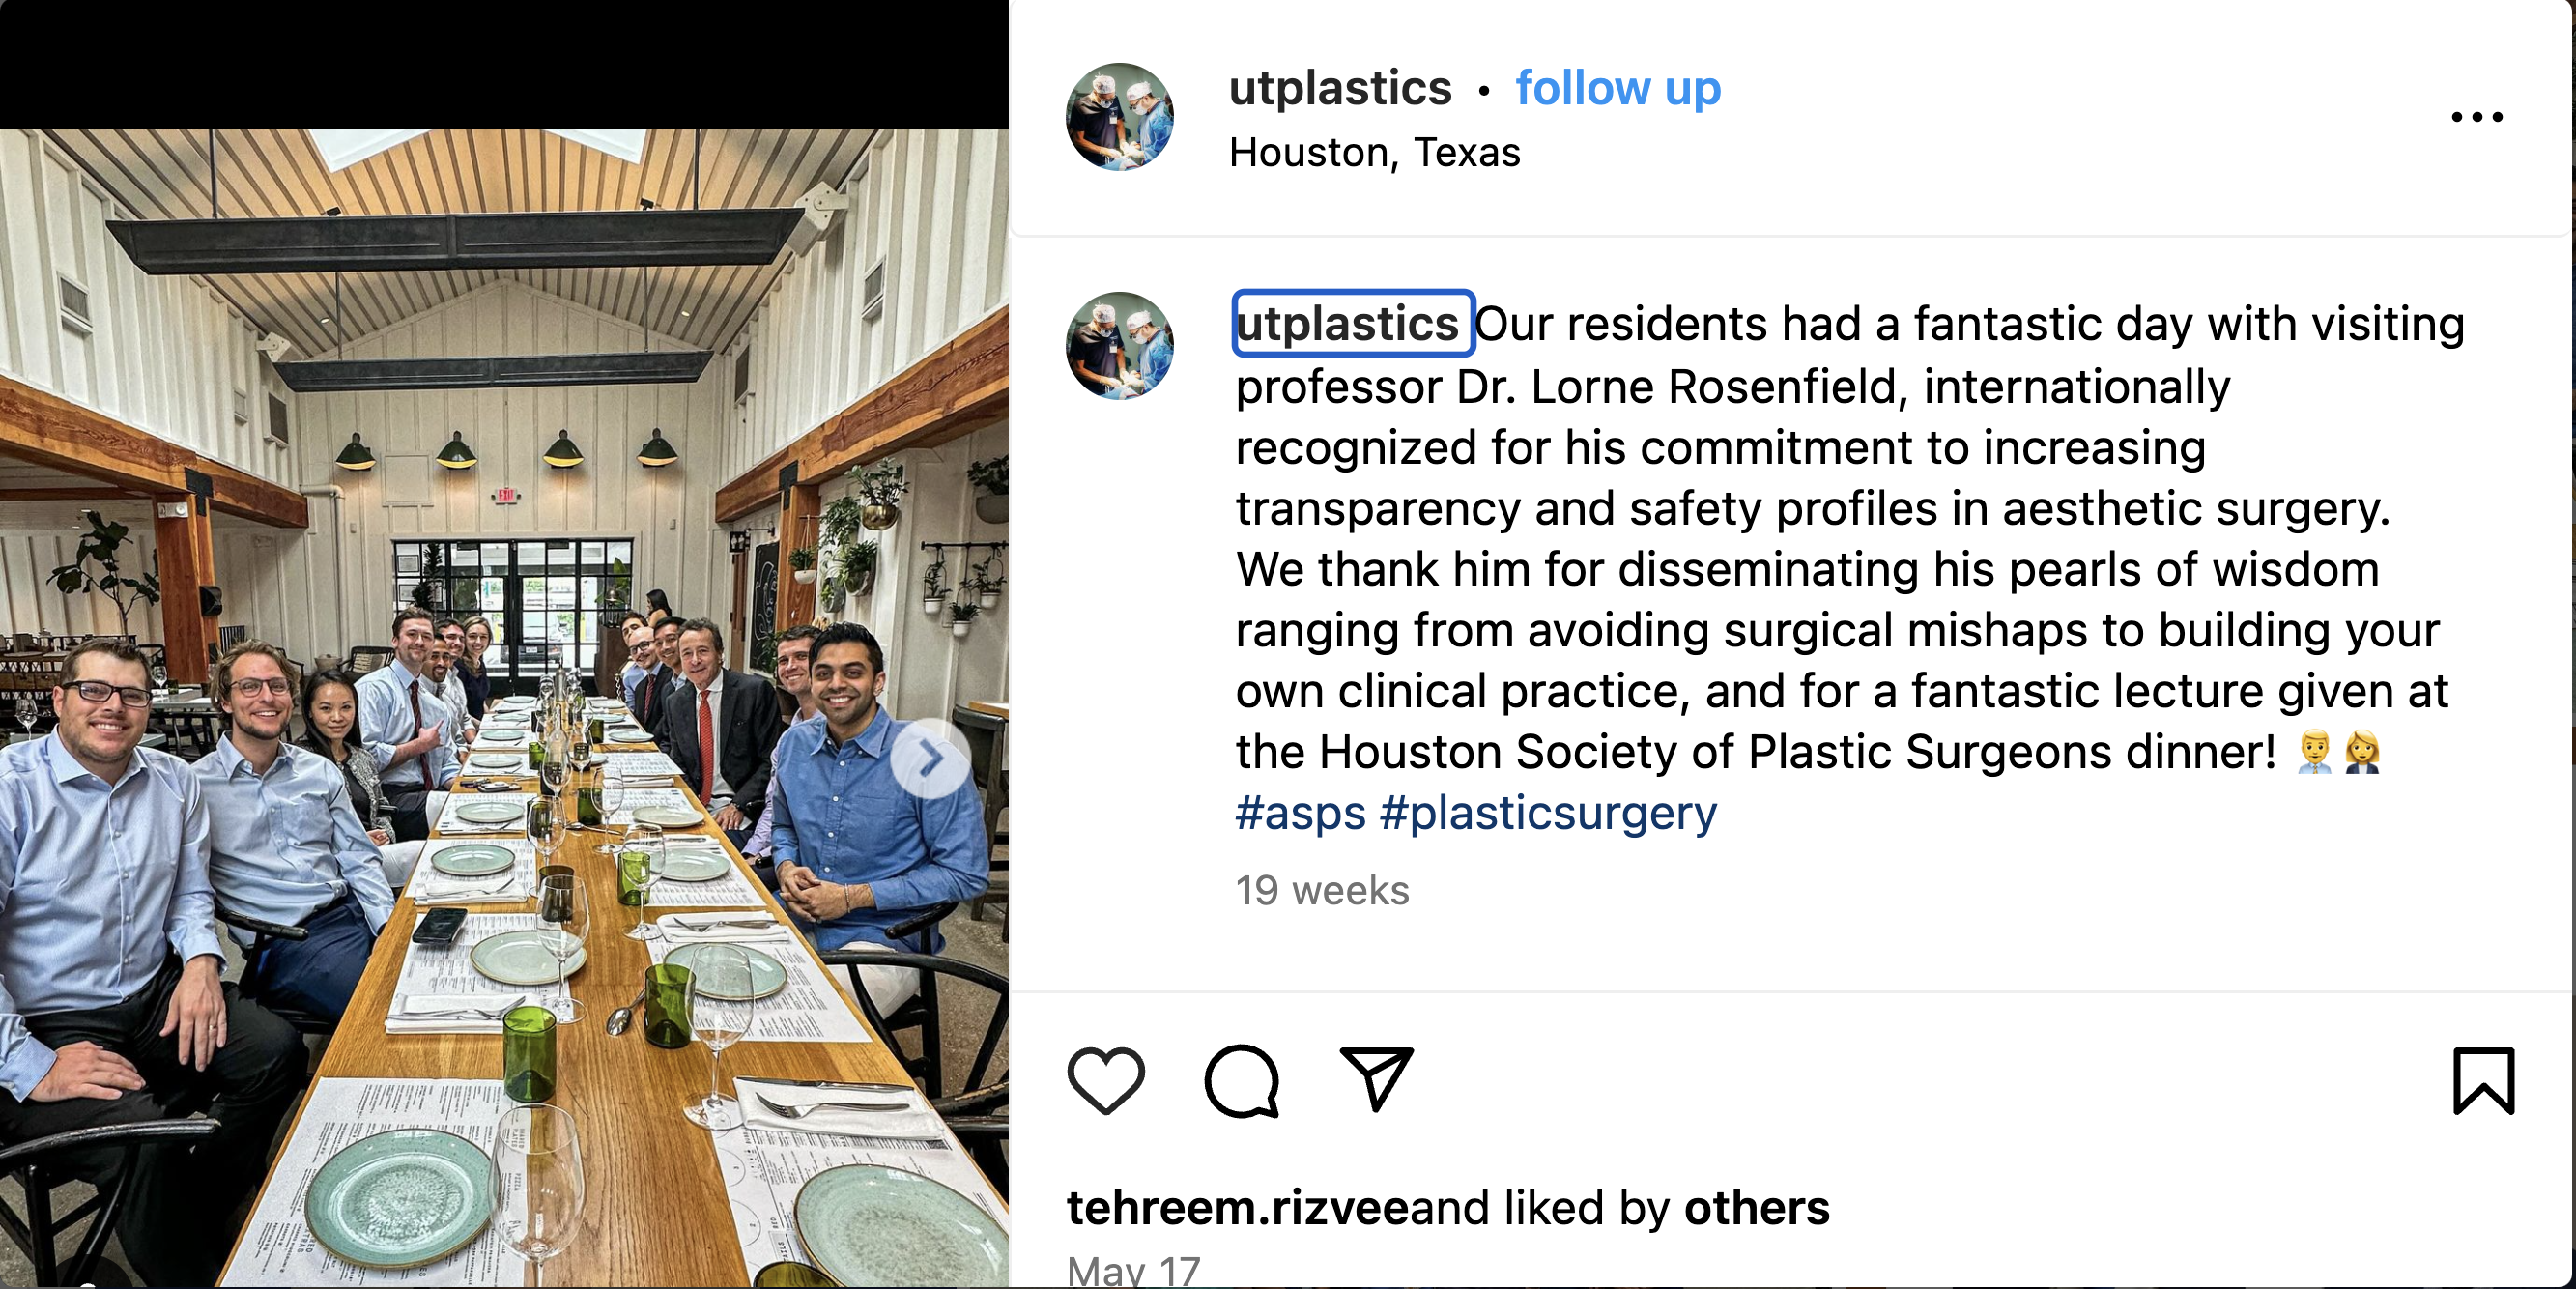Save post with the bookmark icon
This screenshot has height=1289, width=2576.
pos(2483,1080)
